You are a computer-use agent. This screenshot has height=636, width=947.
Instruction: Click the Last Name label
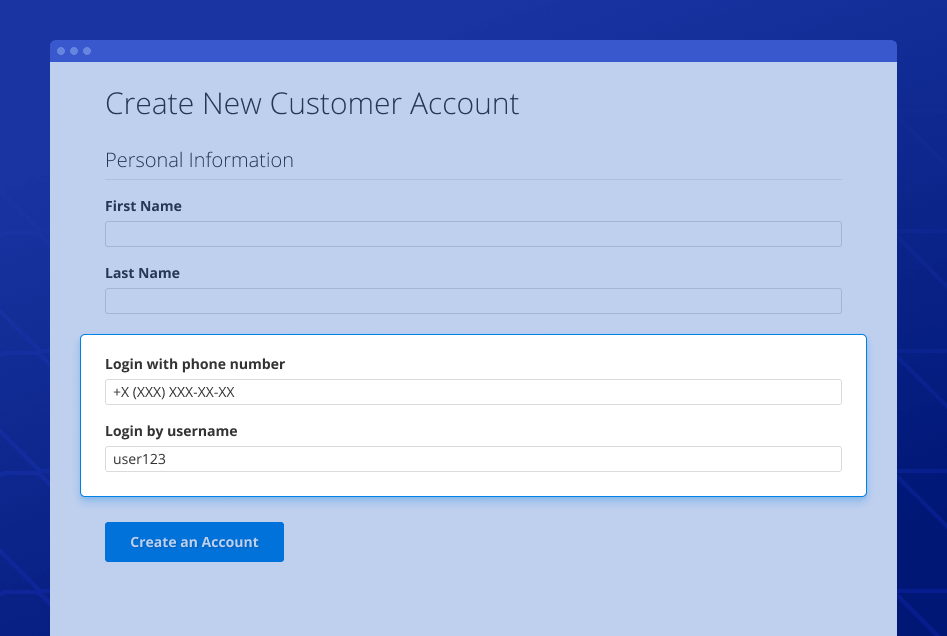(x=142, y=273)
